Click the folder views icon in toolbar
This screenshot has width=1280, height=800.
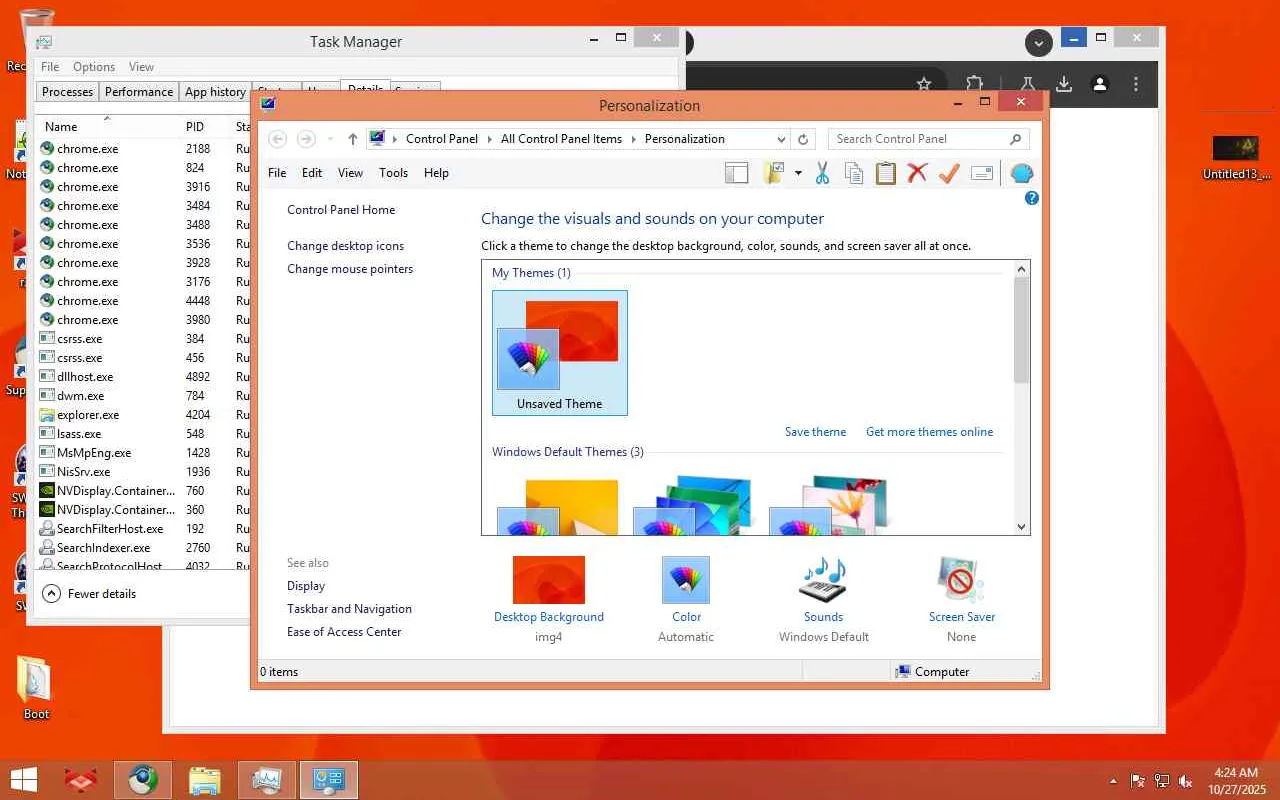(773, 173)
